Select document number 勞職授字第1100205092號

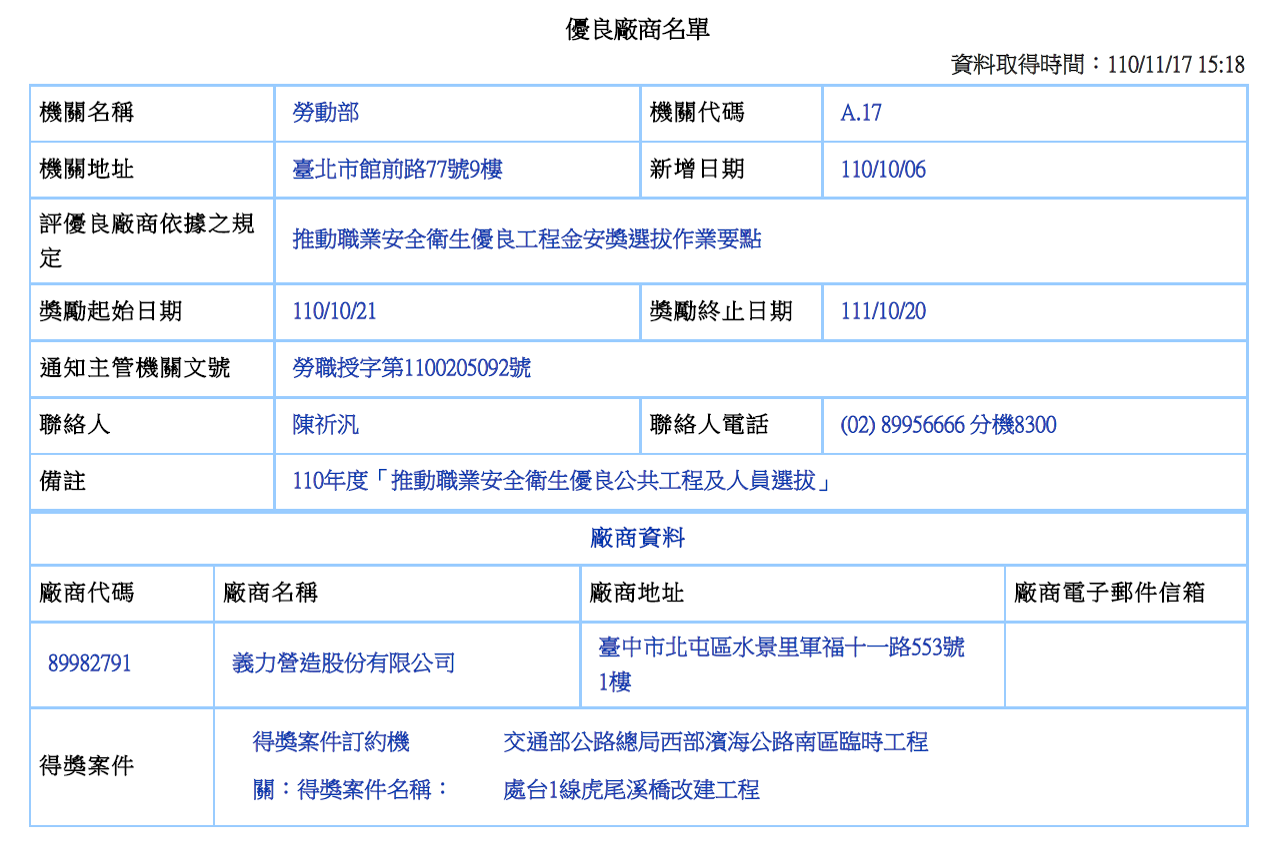412,369
